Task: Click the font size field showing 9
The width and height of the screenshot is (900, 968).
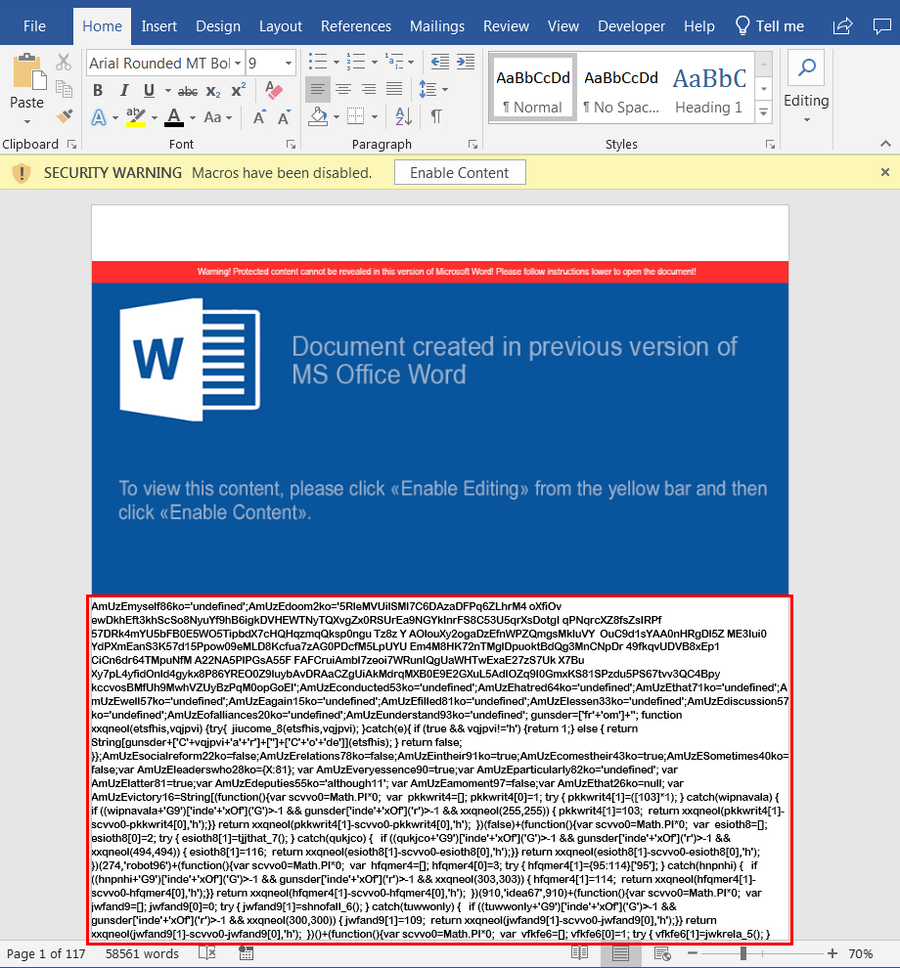Action: tap(264, 63)
